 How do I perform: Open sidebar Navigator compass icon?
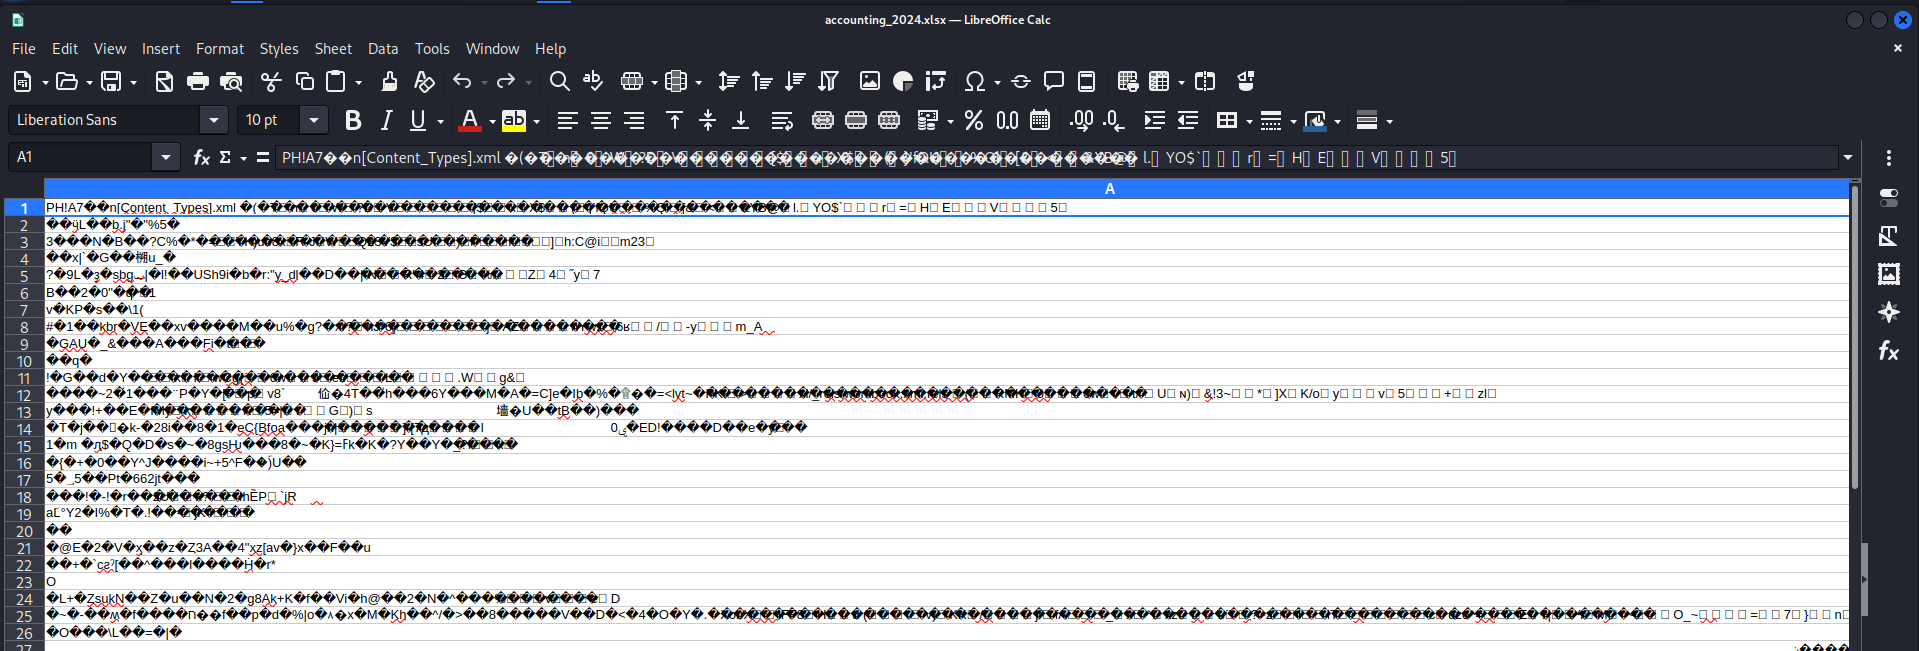click(1888, 312)
